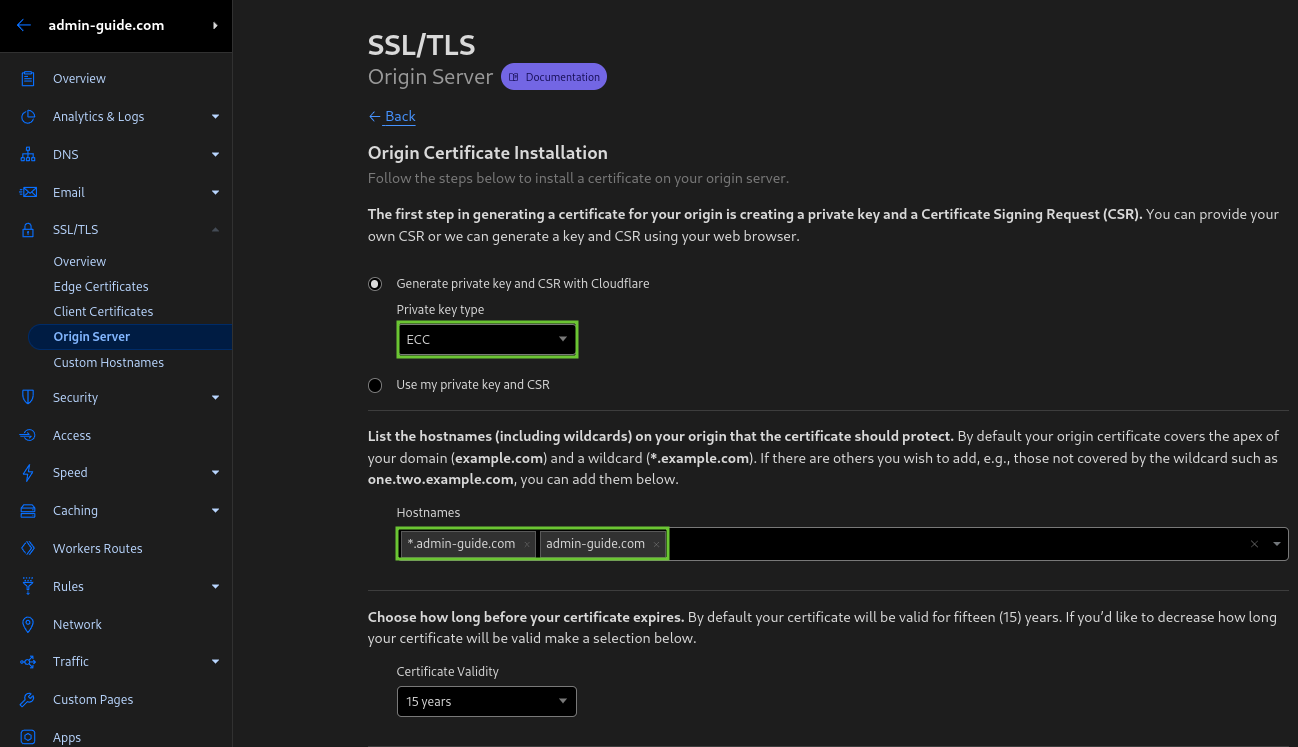The height and width of the screenshot is (747, 1298).
Task: Open the Documentation button
Action: point(554,76)
